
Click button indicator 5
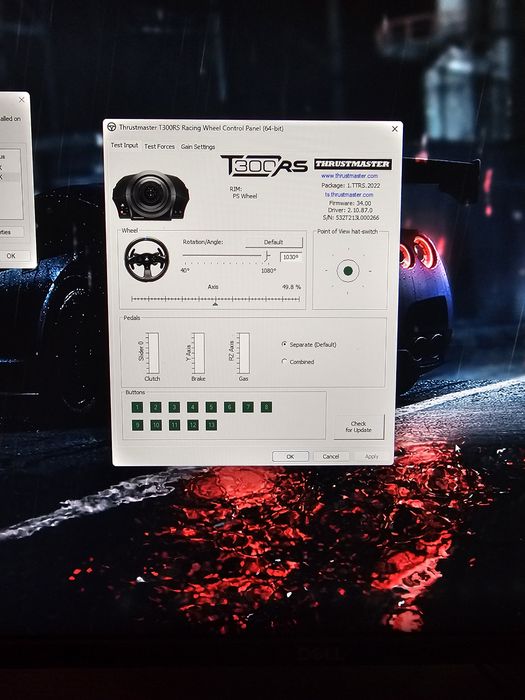click(x=211, y=407)
